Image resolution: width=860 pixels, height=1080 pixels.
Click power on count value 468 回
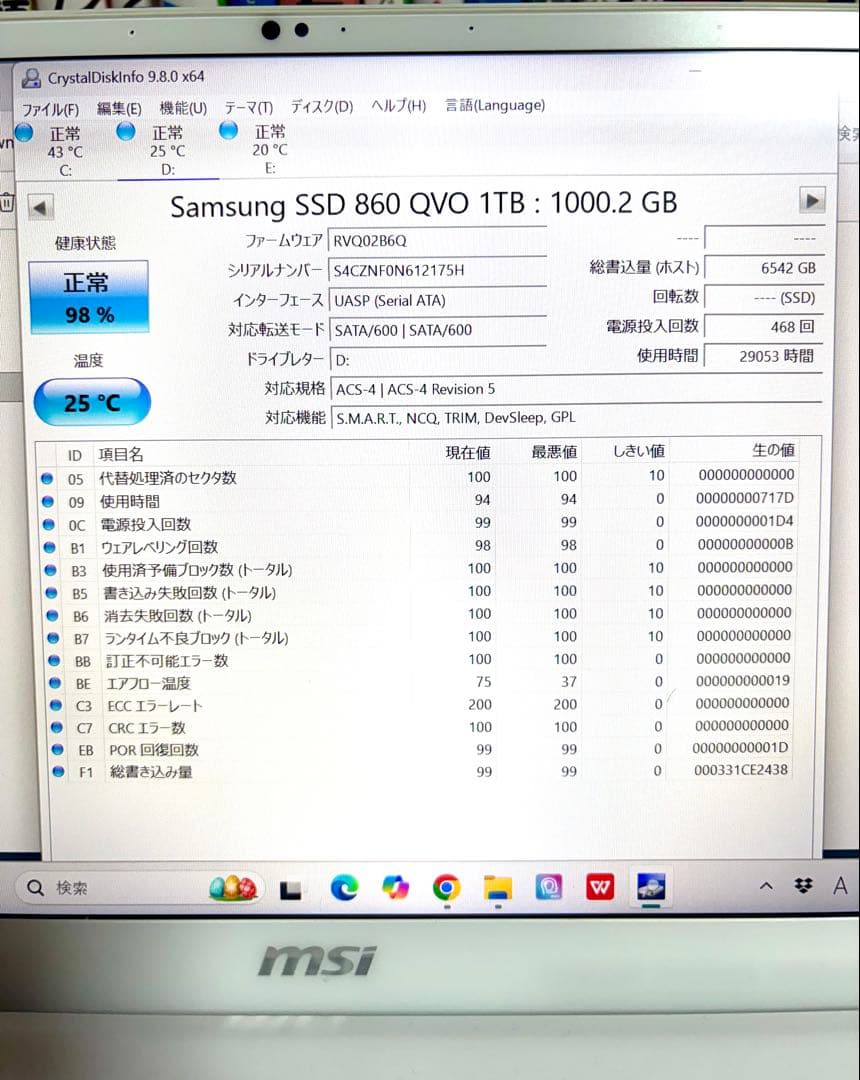[764, 326]
